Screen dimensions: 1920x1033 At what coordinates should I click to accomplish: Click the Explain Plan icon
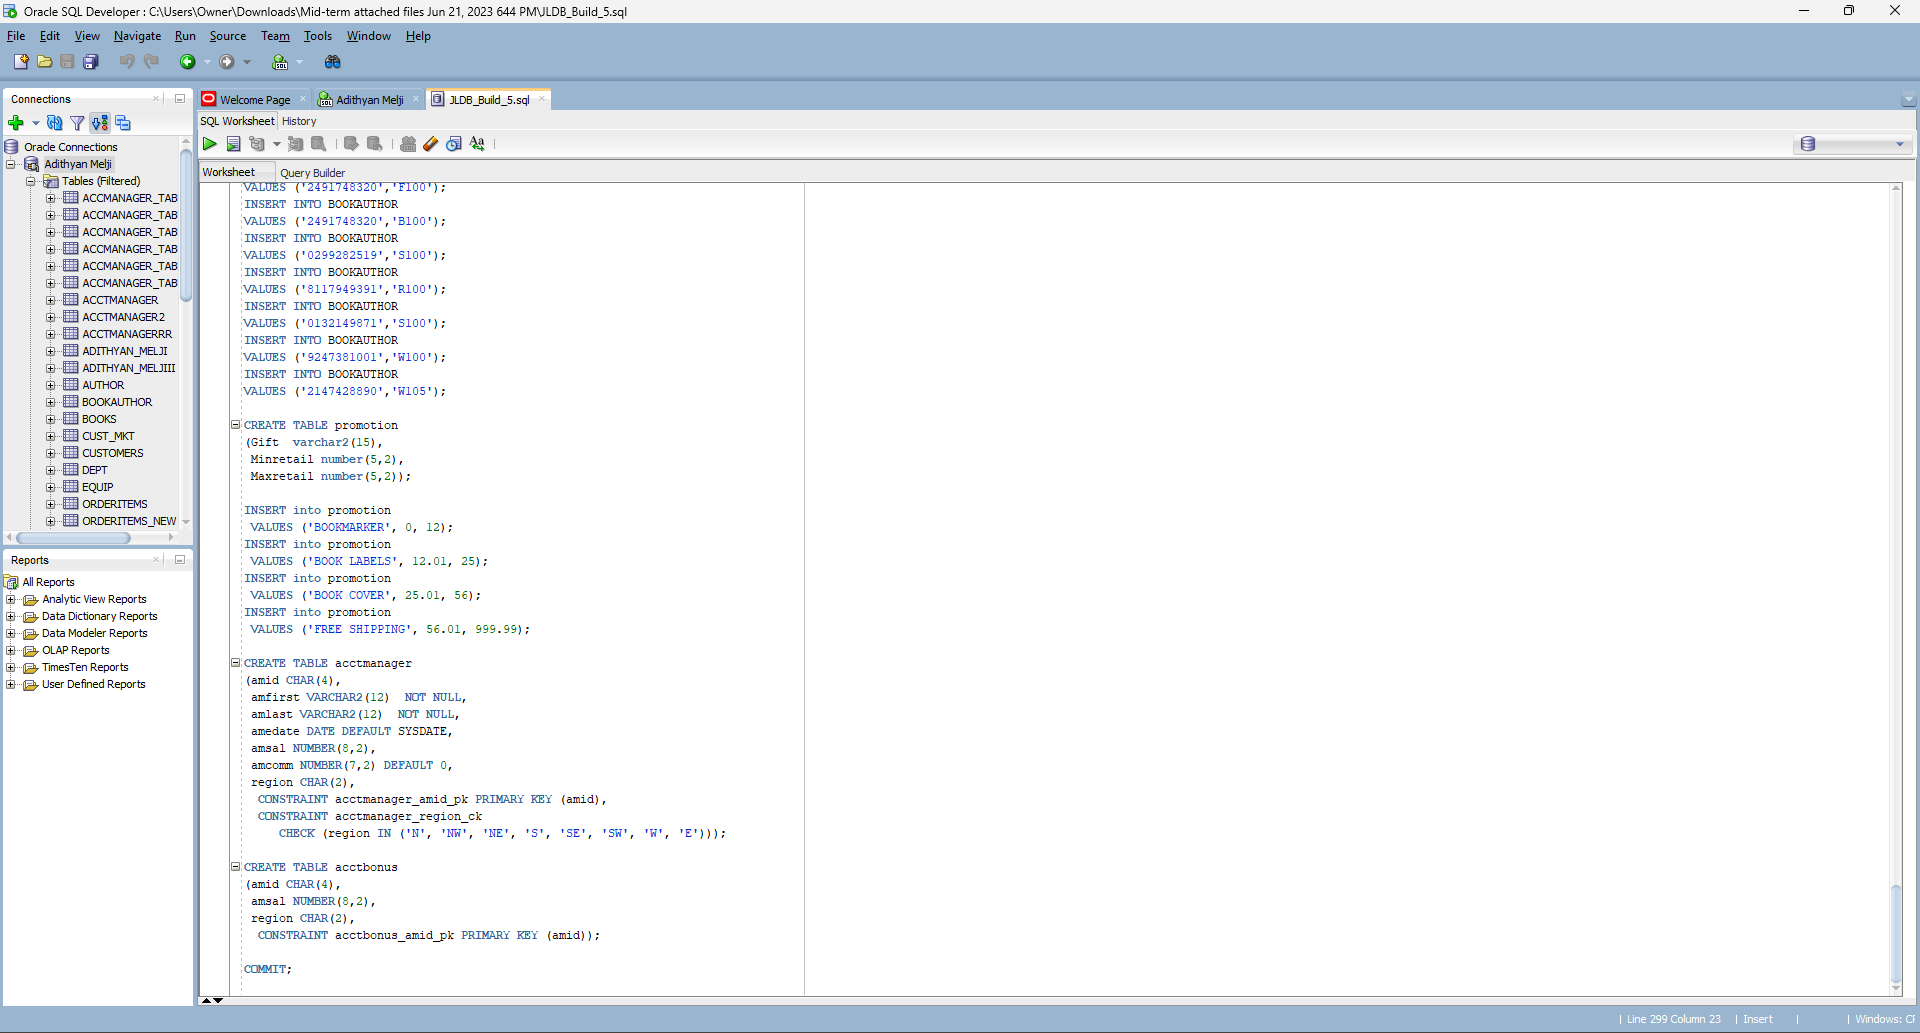[x=257, y=144]
